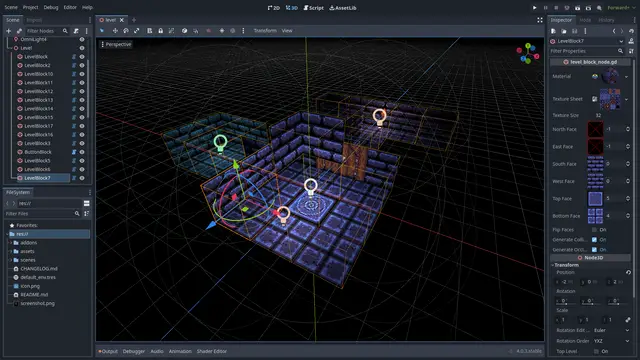Enable Top Level checkbox
The height and width of the screenshot is (360, 640).
(596, 351)
